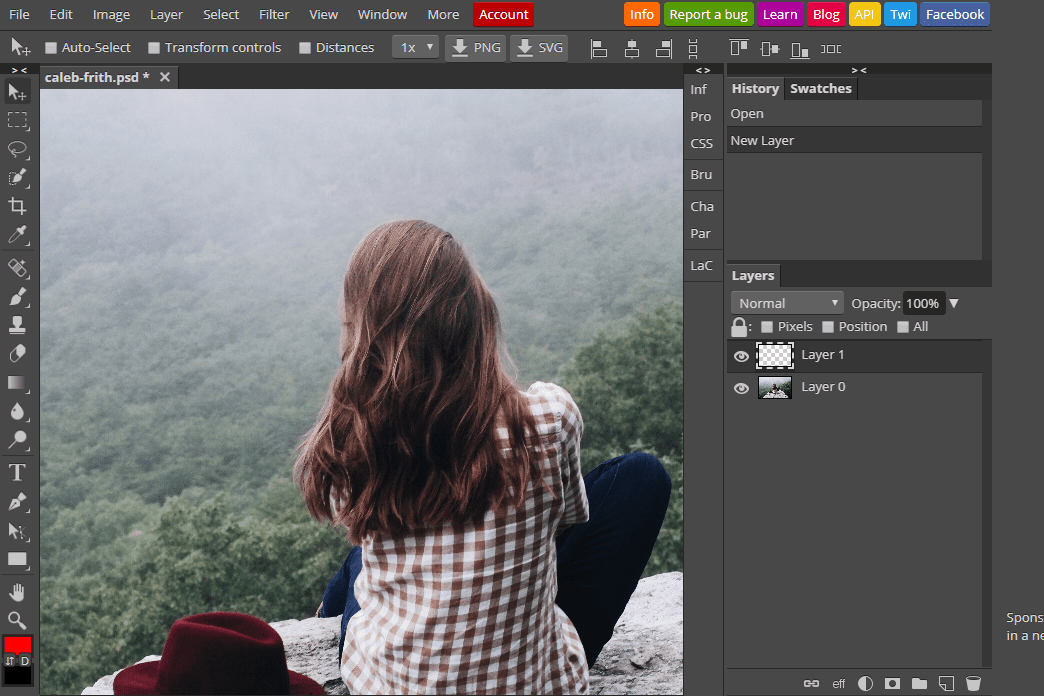Open the Adjustment layer menu
Screen dimensions: 1044x696
point(865,683)
